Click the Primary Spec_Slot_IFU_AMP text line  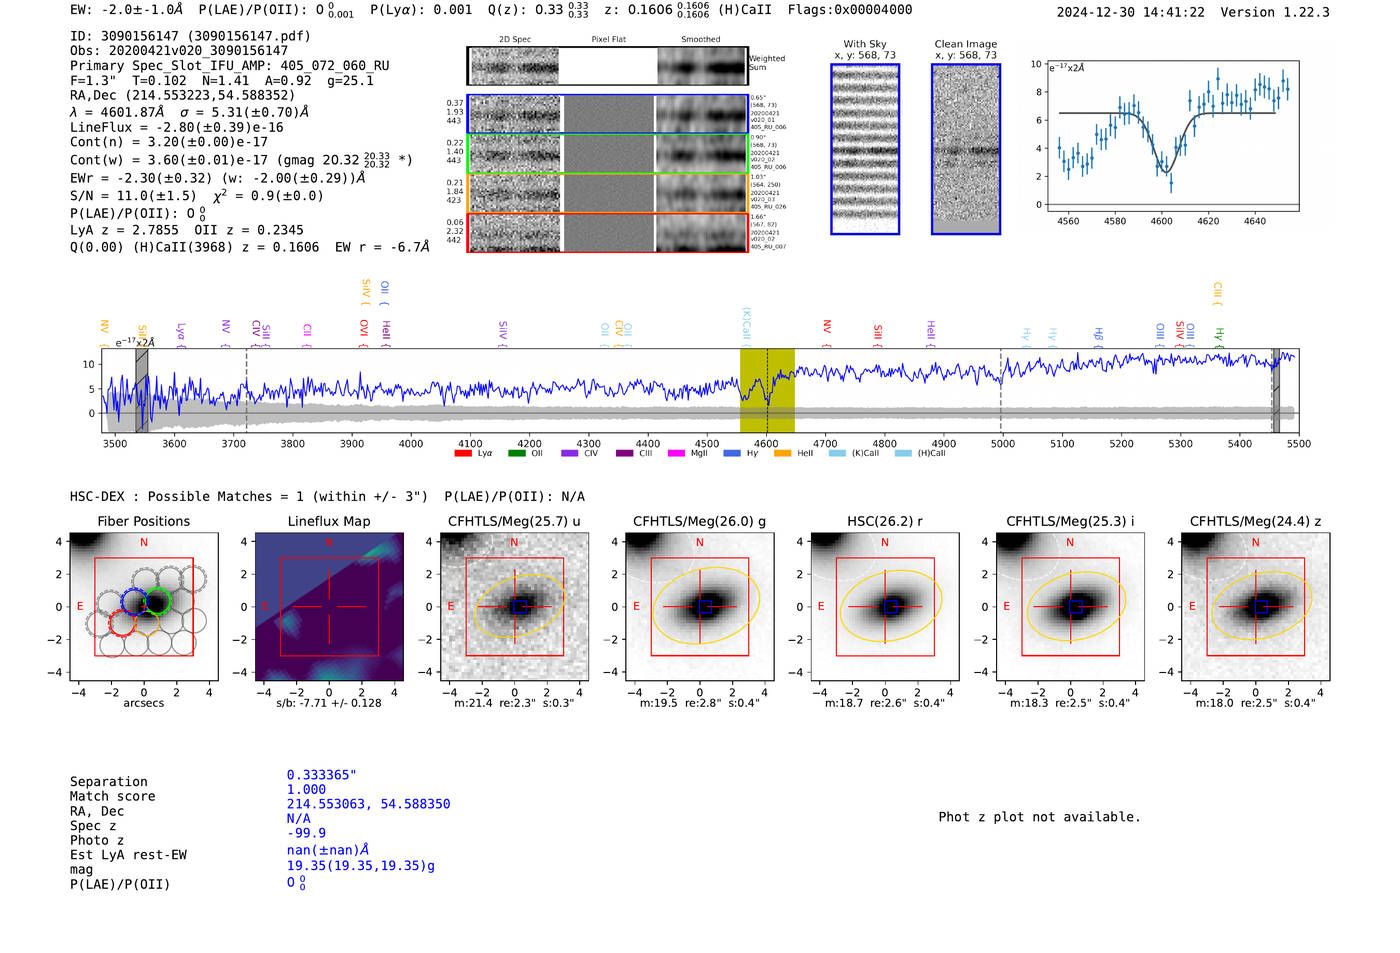click(x=230, y=66)
